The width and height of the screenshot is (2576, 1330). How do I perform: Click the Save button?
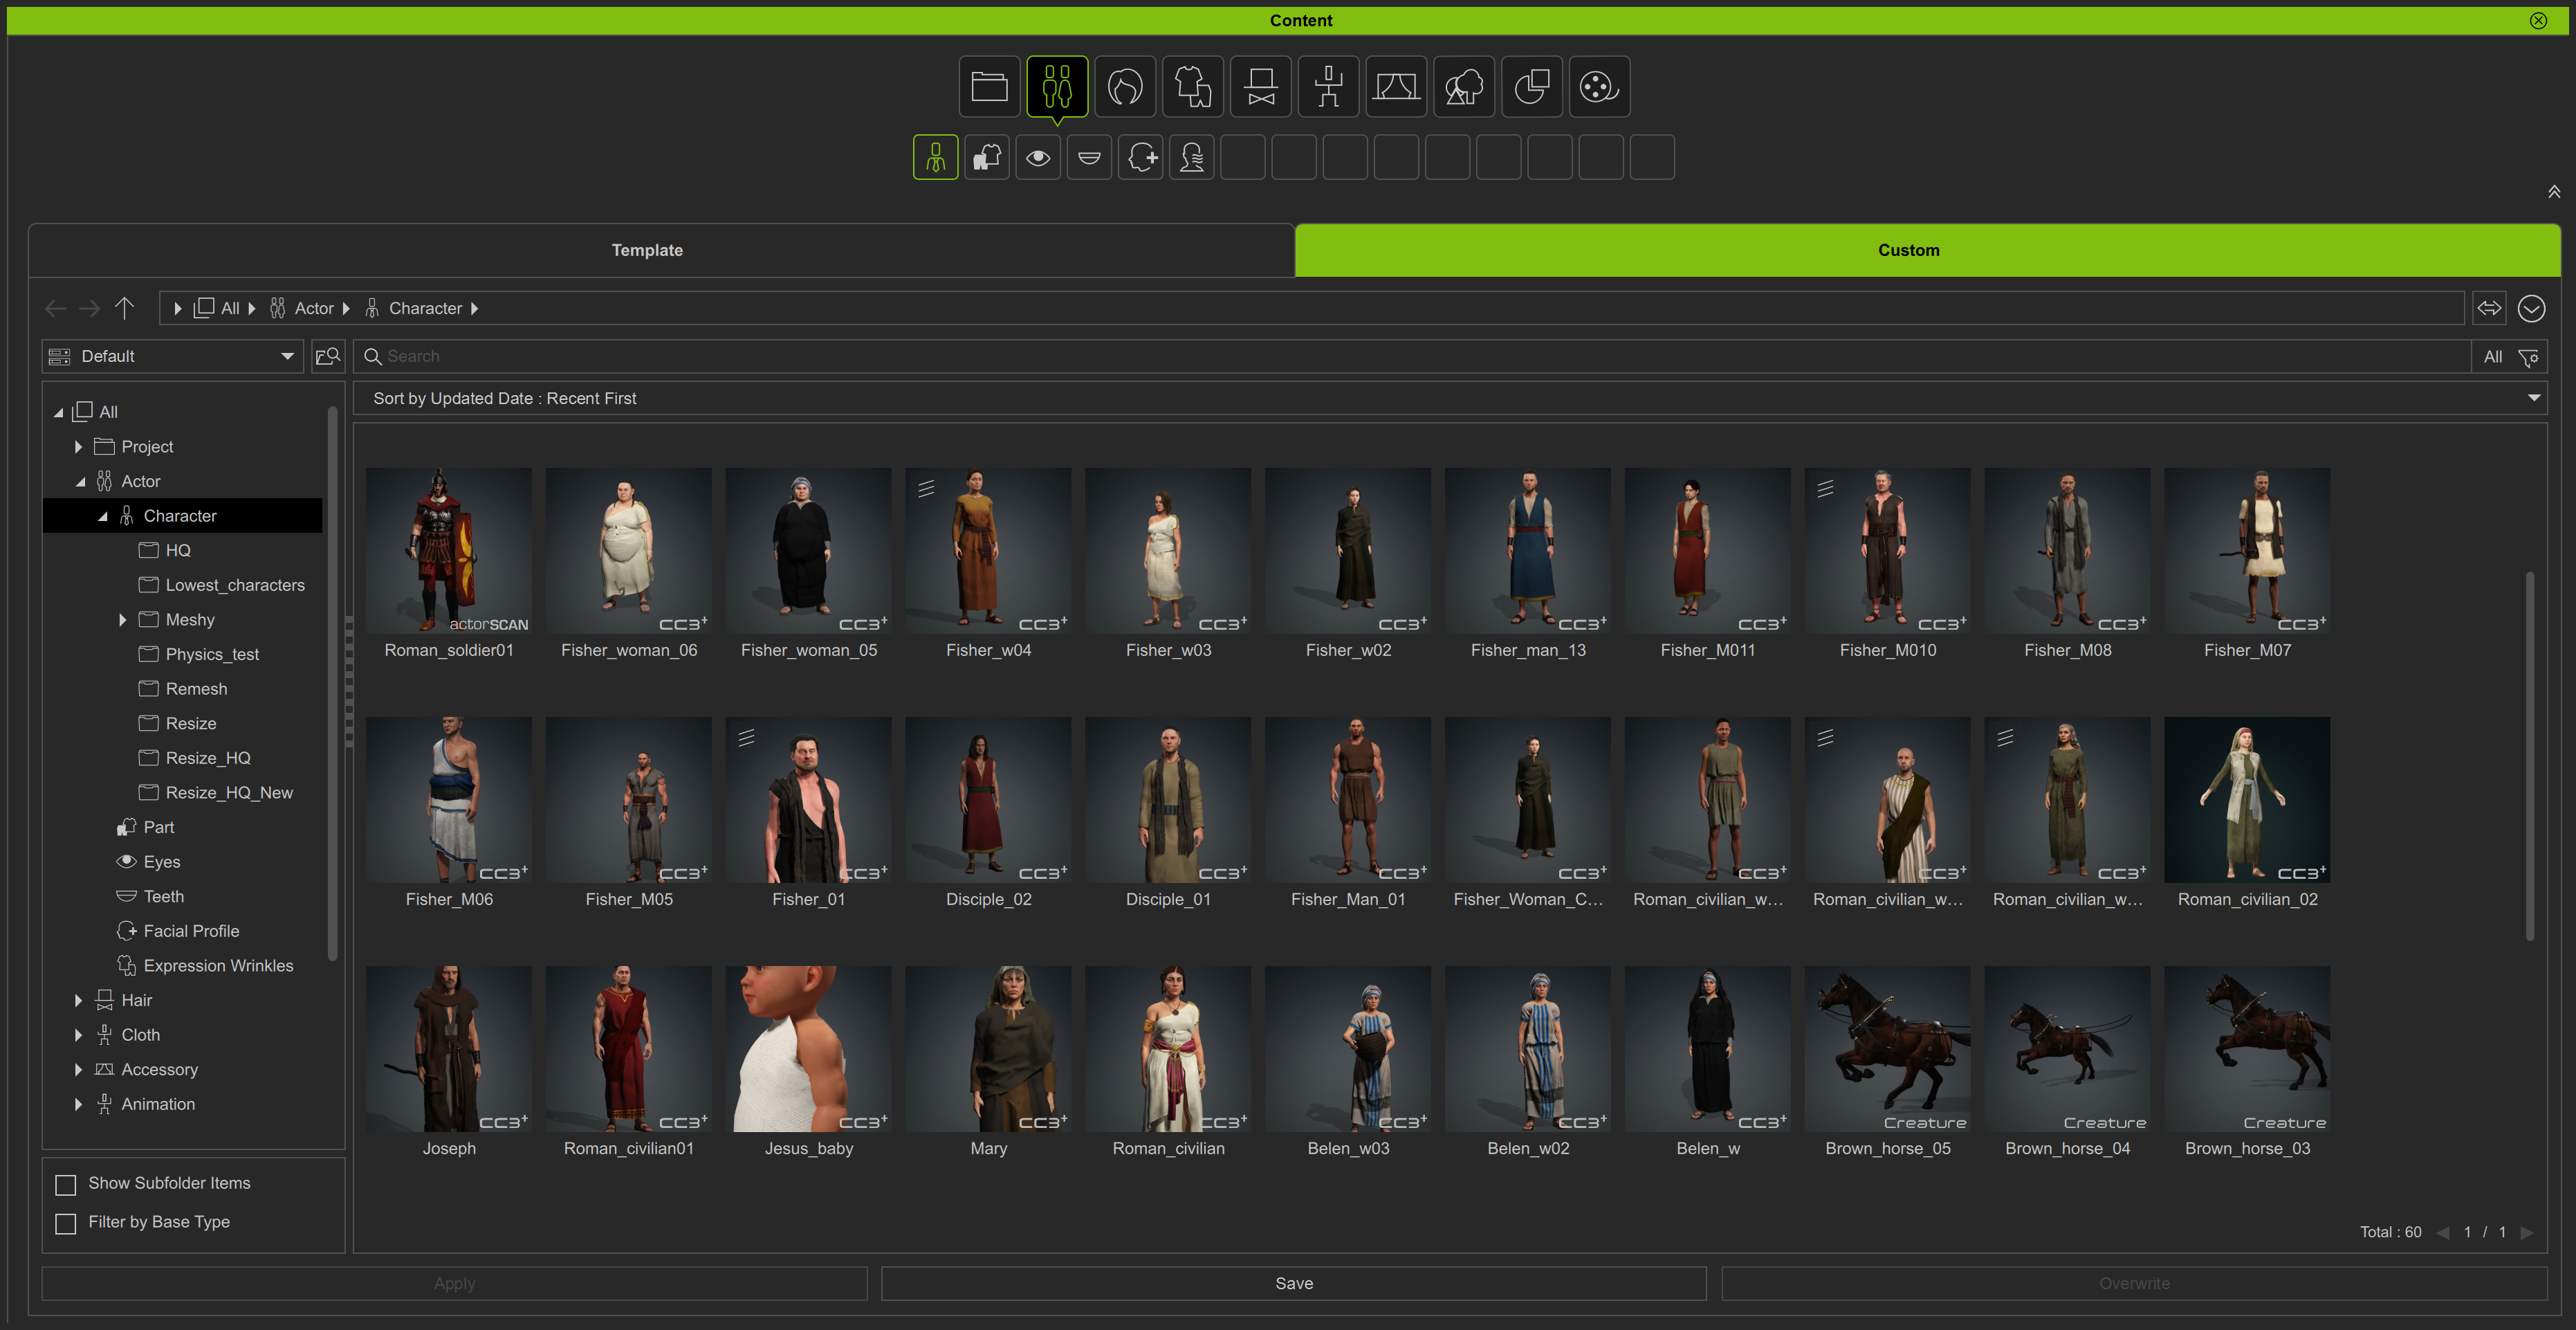1293,1283
